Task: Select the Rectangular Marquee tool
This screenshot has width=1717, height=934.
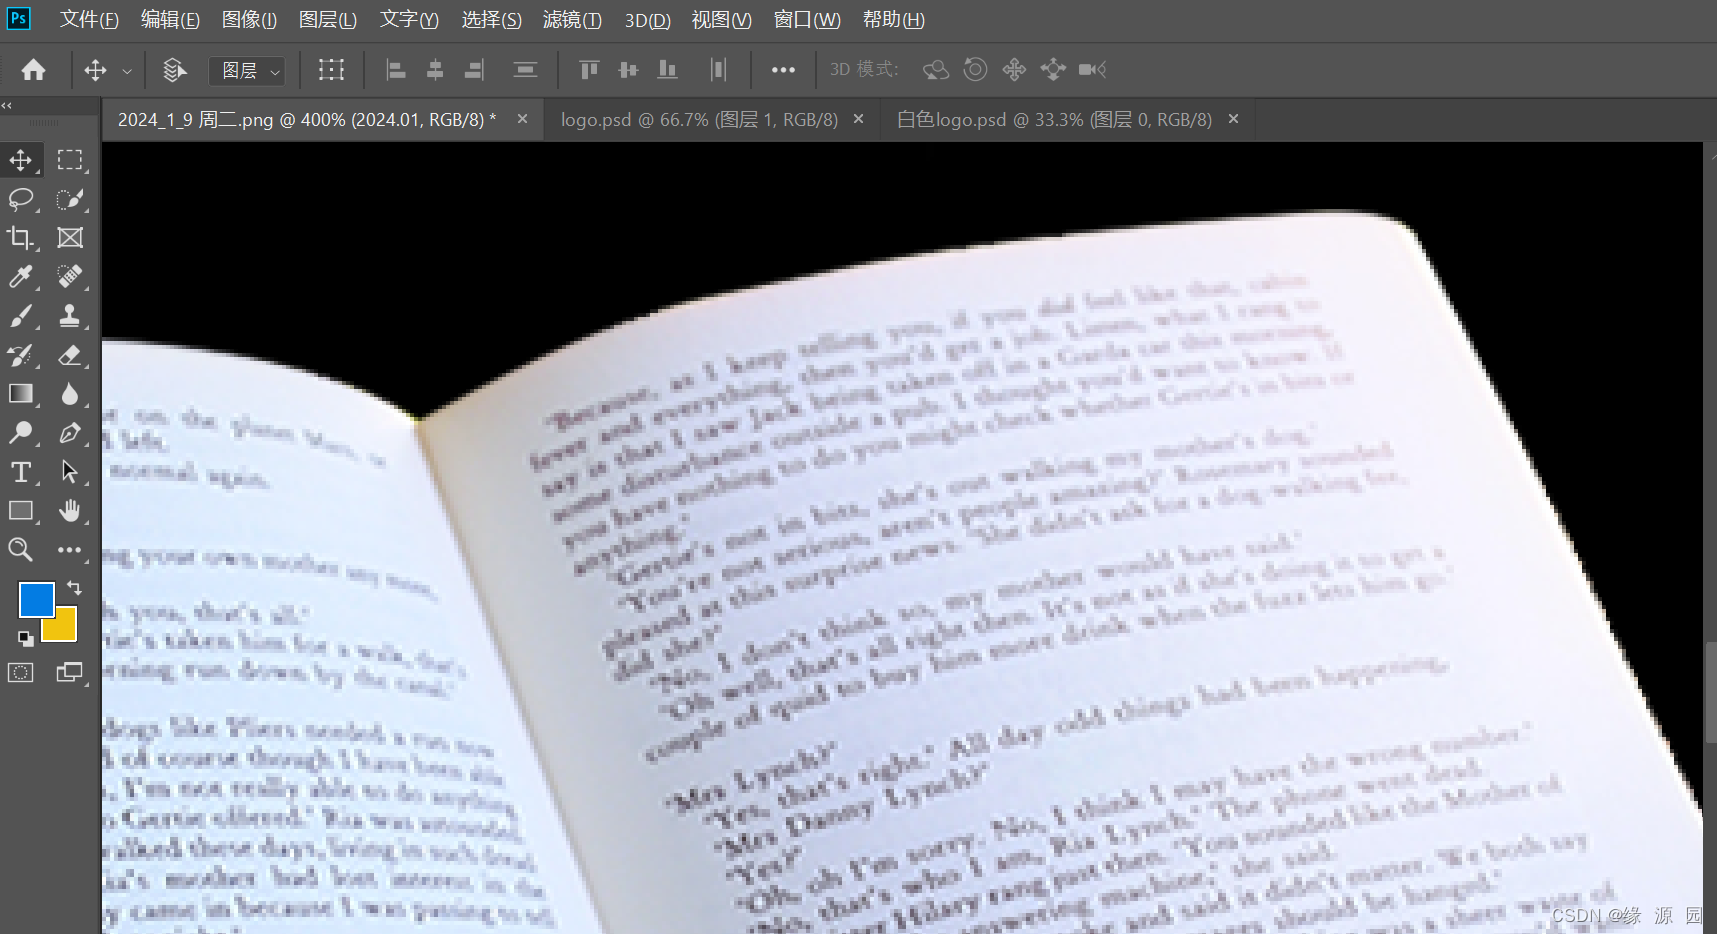Action: point(70,160)
